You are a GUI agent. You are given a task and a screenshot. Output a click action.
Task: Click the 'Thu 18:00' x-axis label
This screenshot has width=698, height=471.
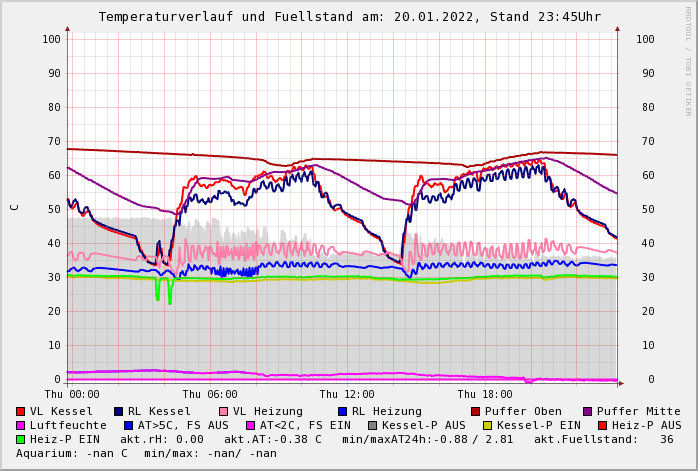tap(485, 394)
